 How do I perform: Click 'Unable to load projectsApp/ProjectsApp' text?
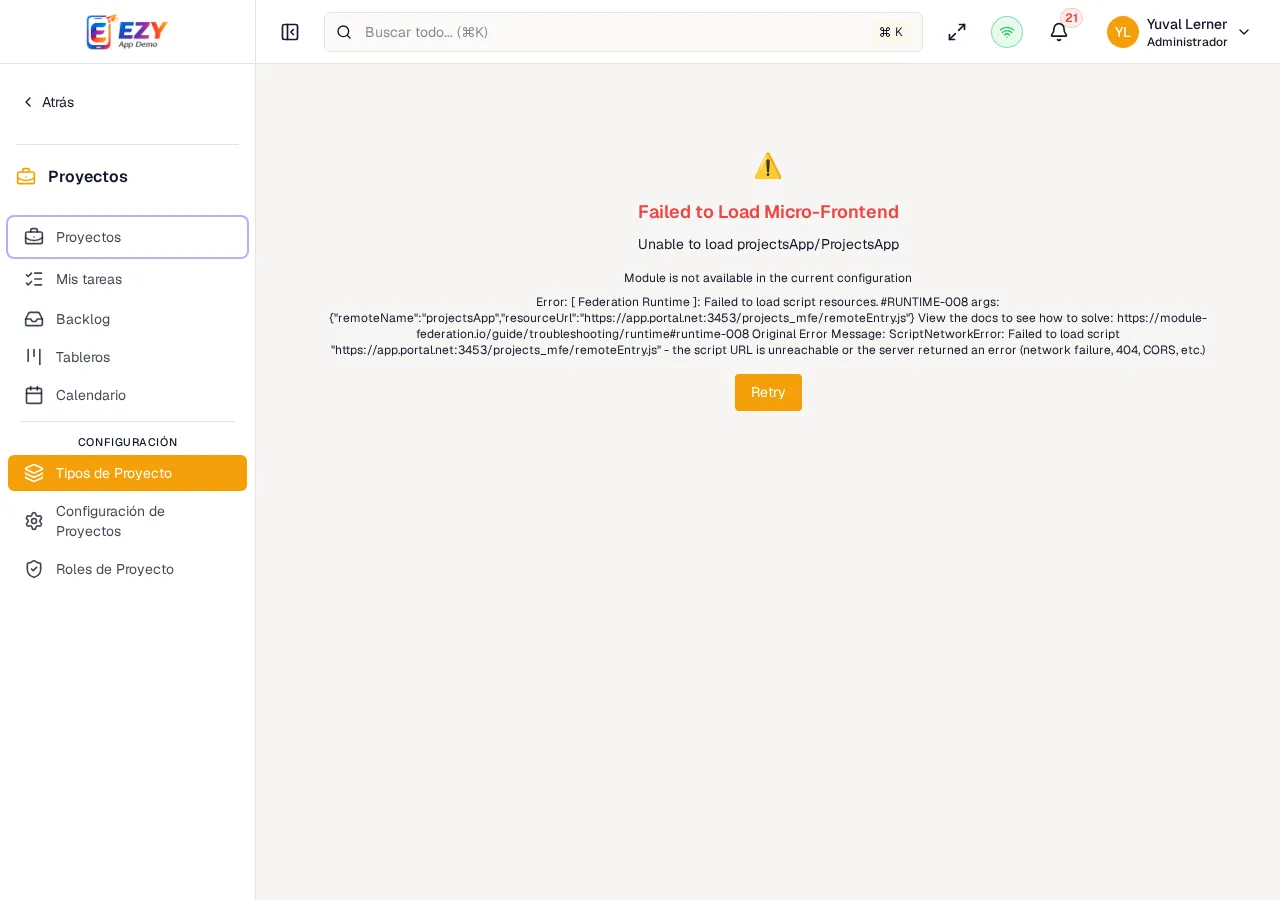point(768,244)
